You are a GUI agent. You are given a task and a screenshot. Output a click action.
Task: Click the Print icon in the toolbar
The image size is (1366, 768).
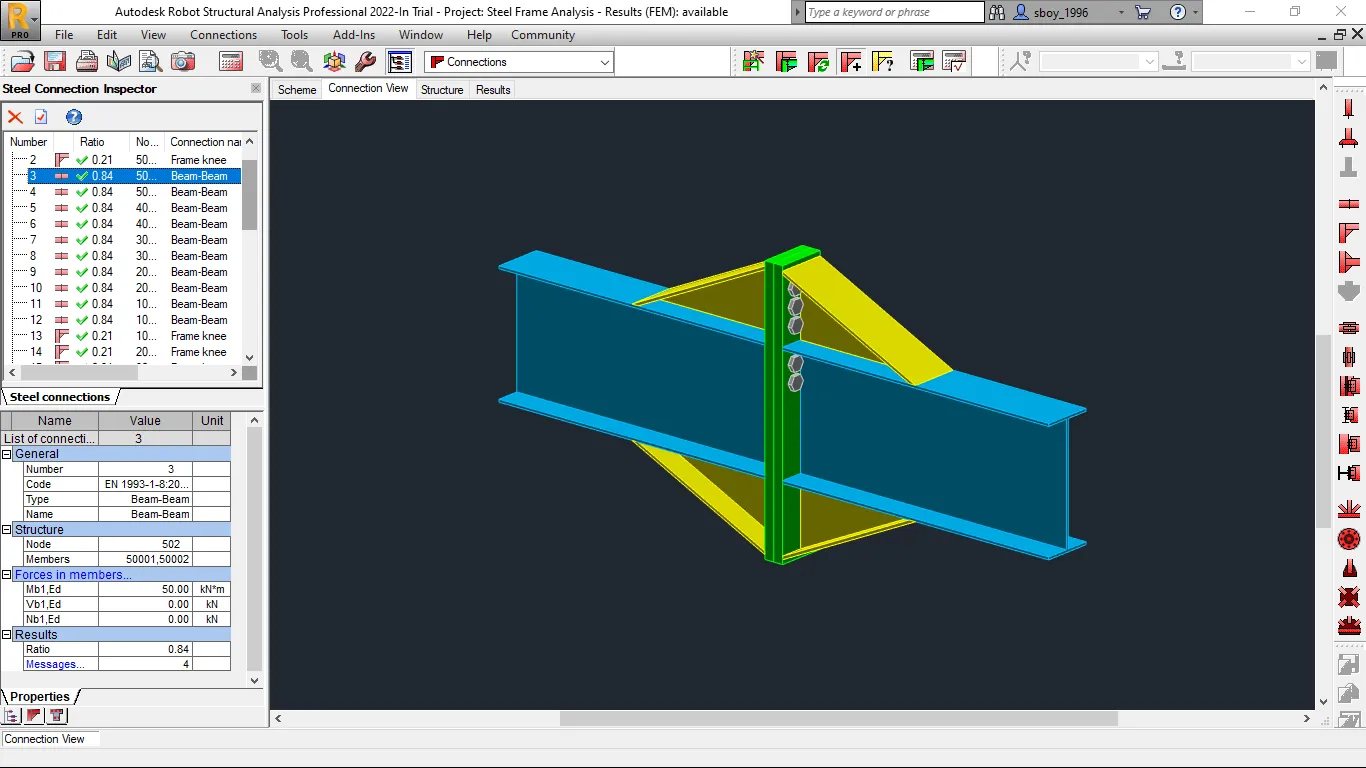[87, 62]
